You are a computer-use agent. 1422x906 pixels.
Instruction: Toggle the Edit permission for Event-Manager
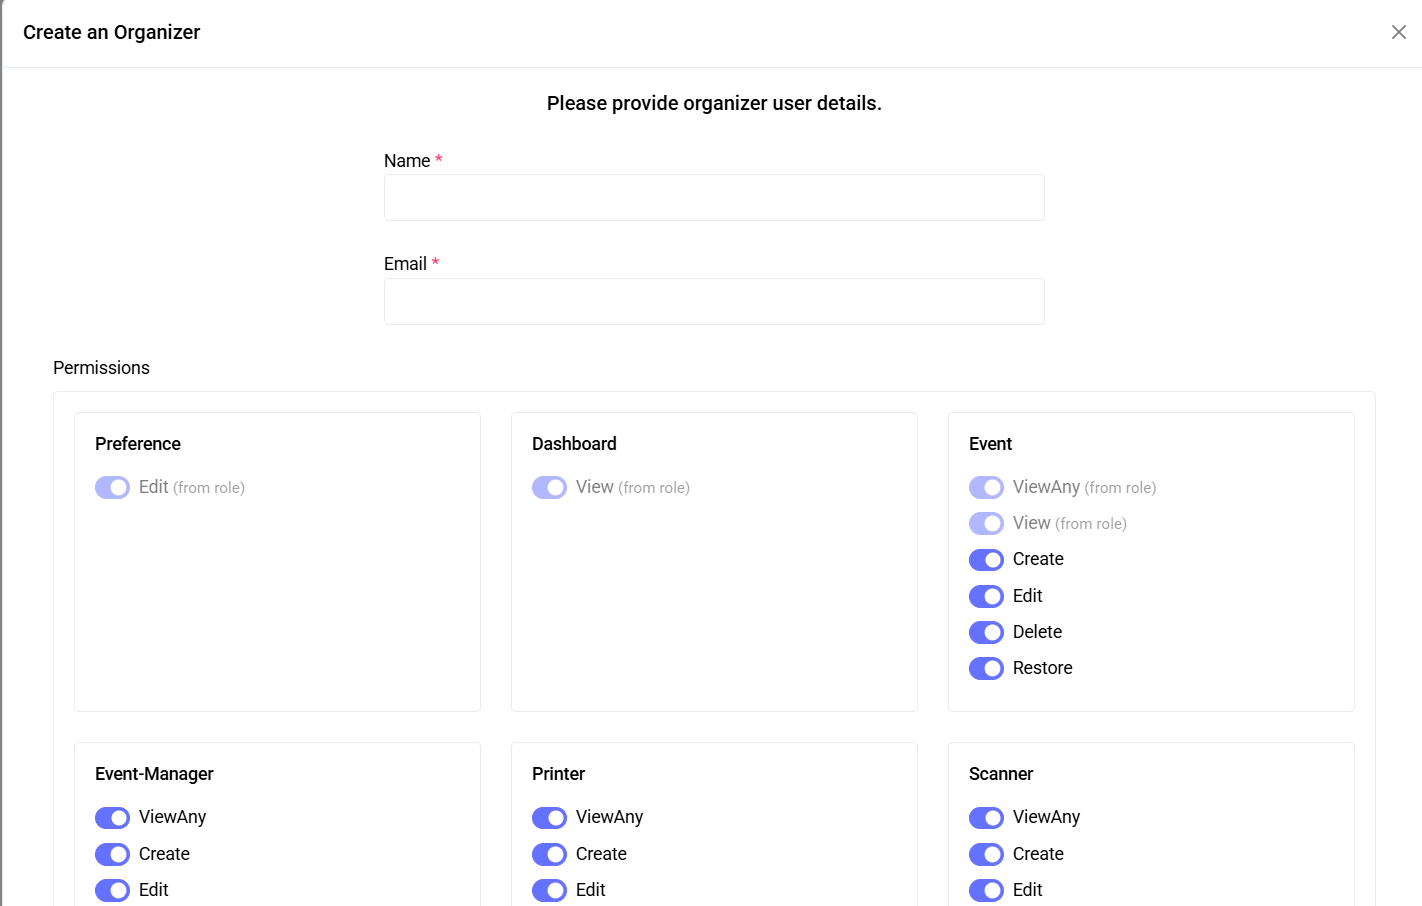[112, 889]
